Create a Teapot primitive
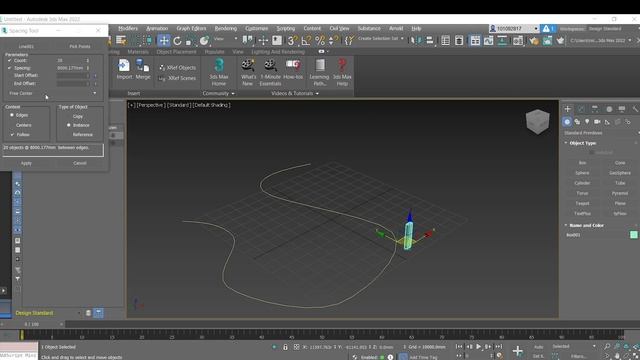The width and height of the screenshot is (640, 360). pos(582,203)
